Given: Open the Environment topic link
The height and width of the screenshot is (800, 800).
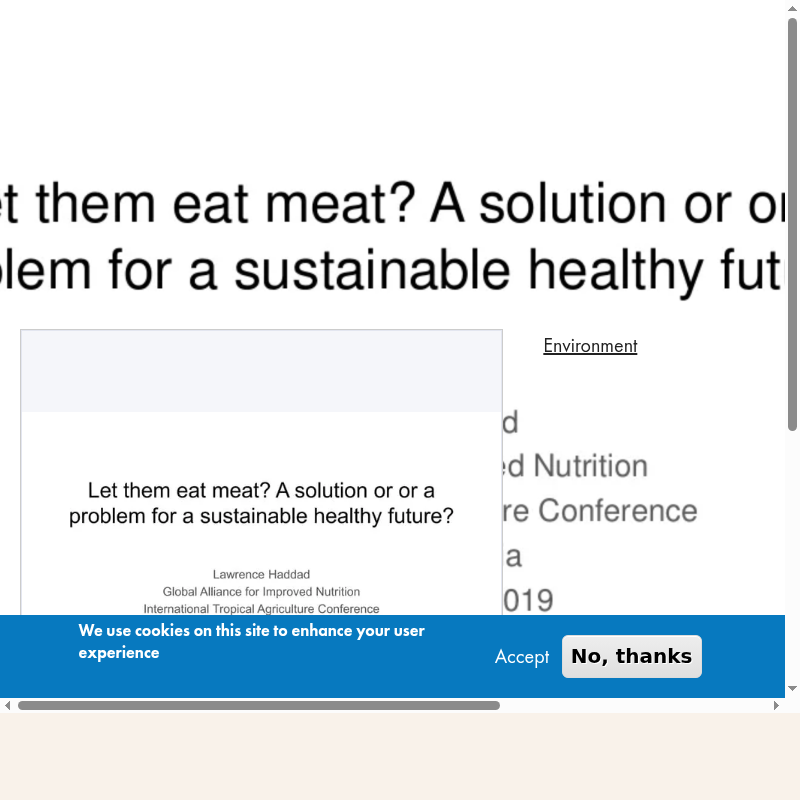Looking at the screenshot, I should point(590,346).
